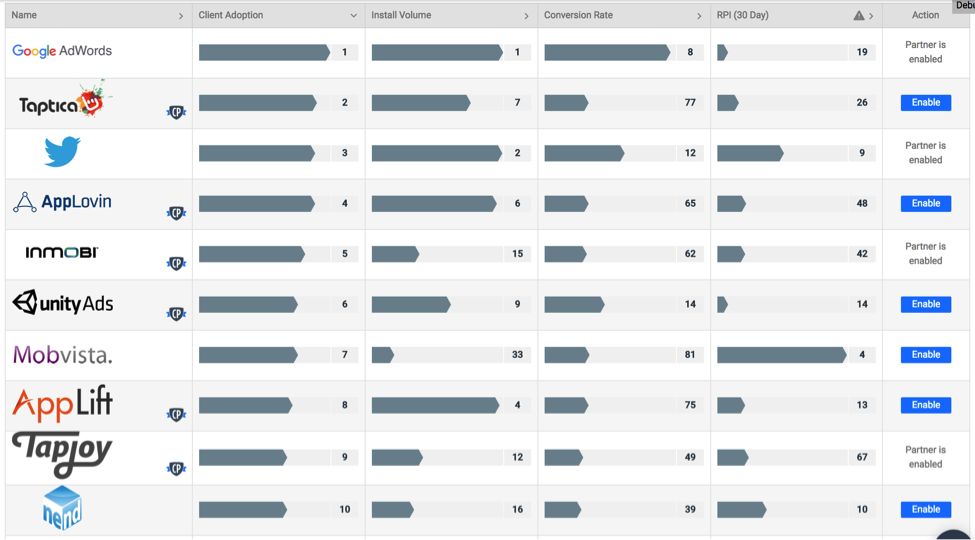
Task: Sort by Conversion Rate column header
Action: click(578, 15)
